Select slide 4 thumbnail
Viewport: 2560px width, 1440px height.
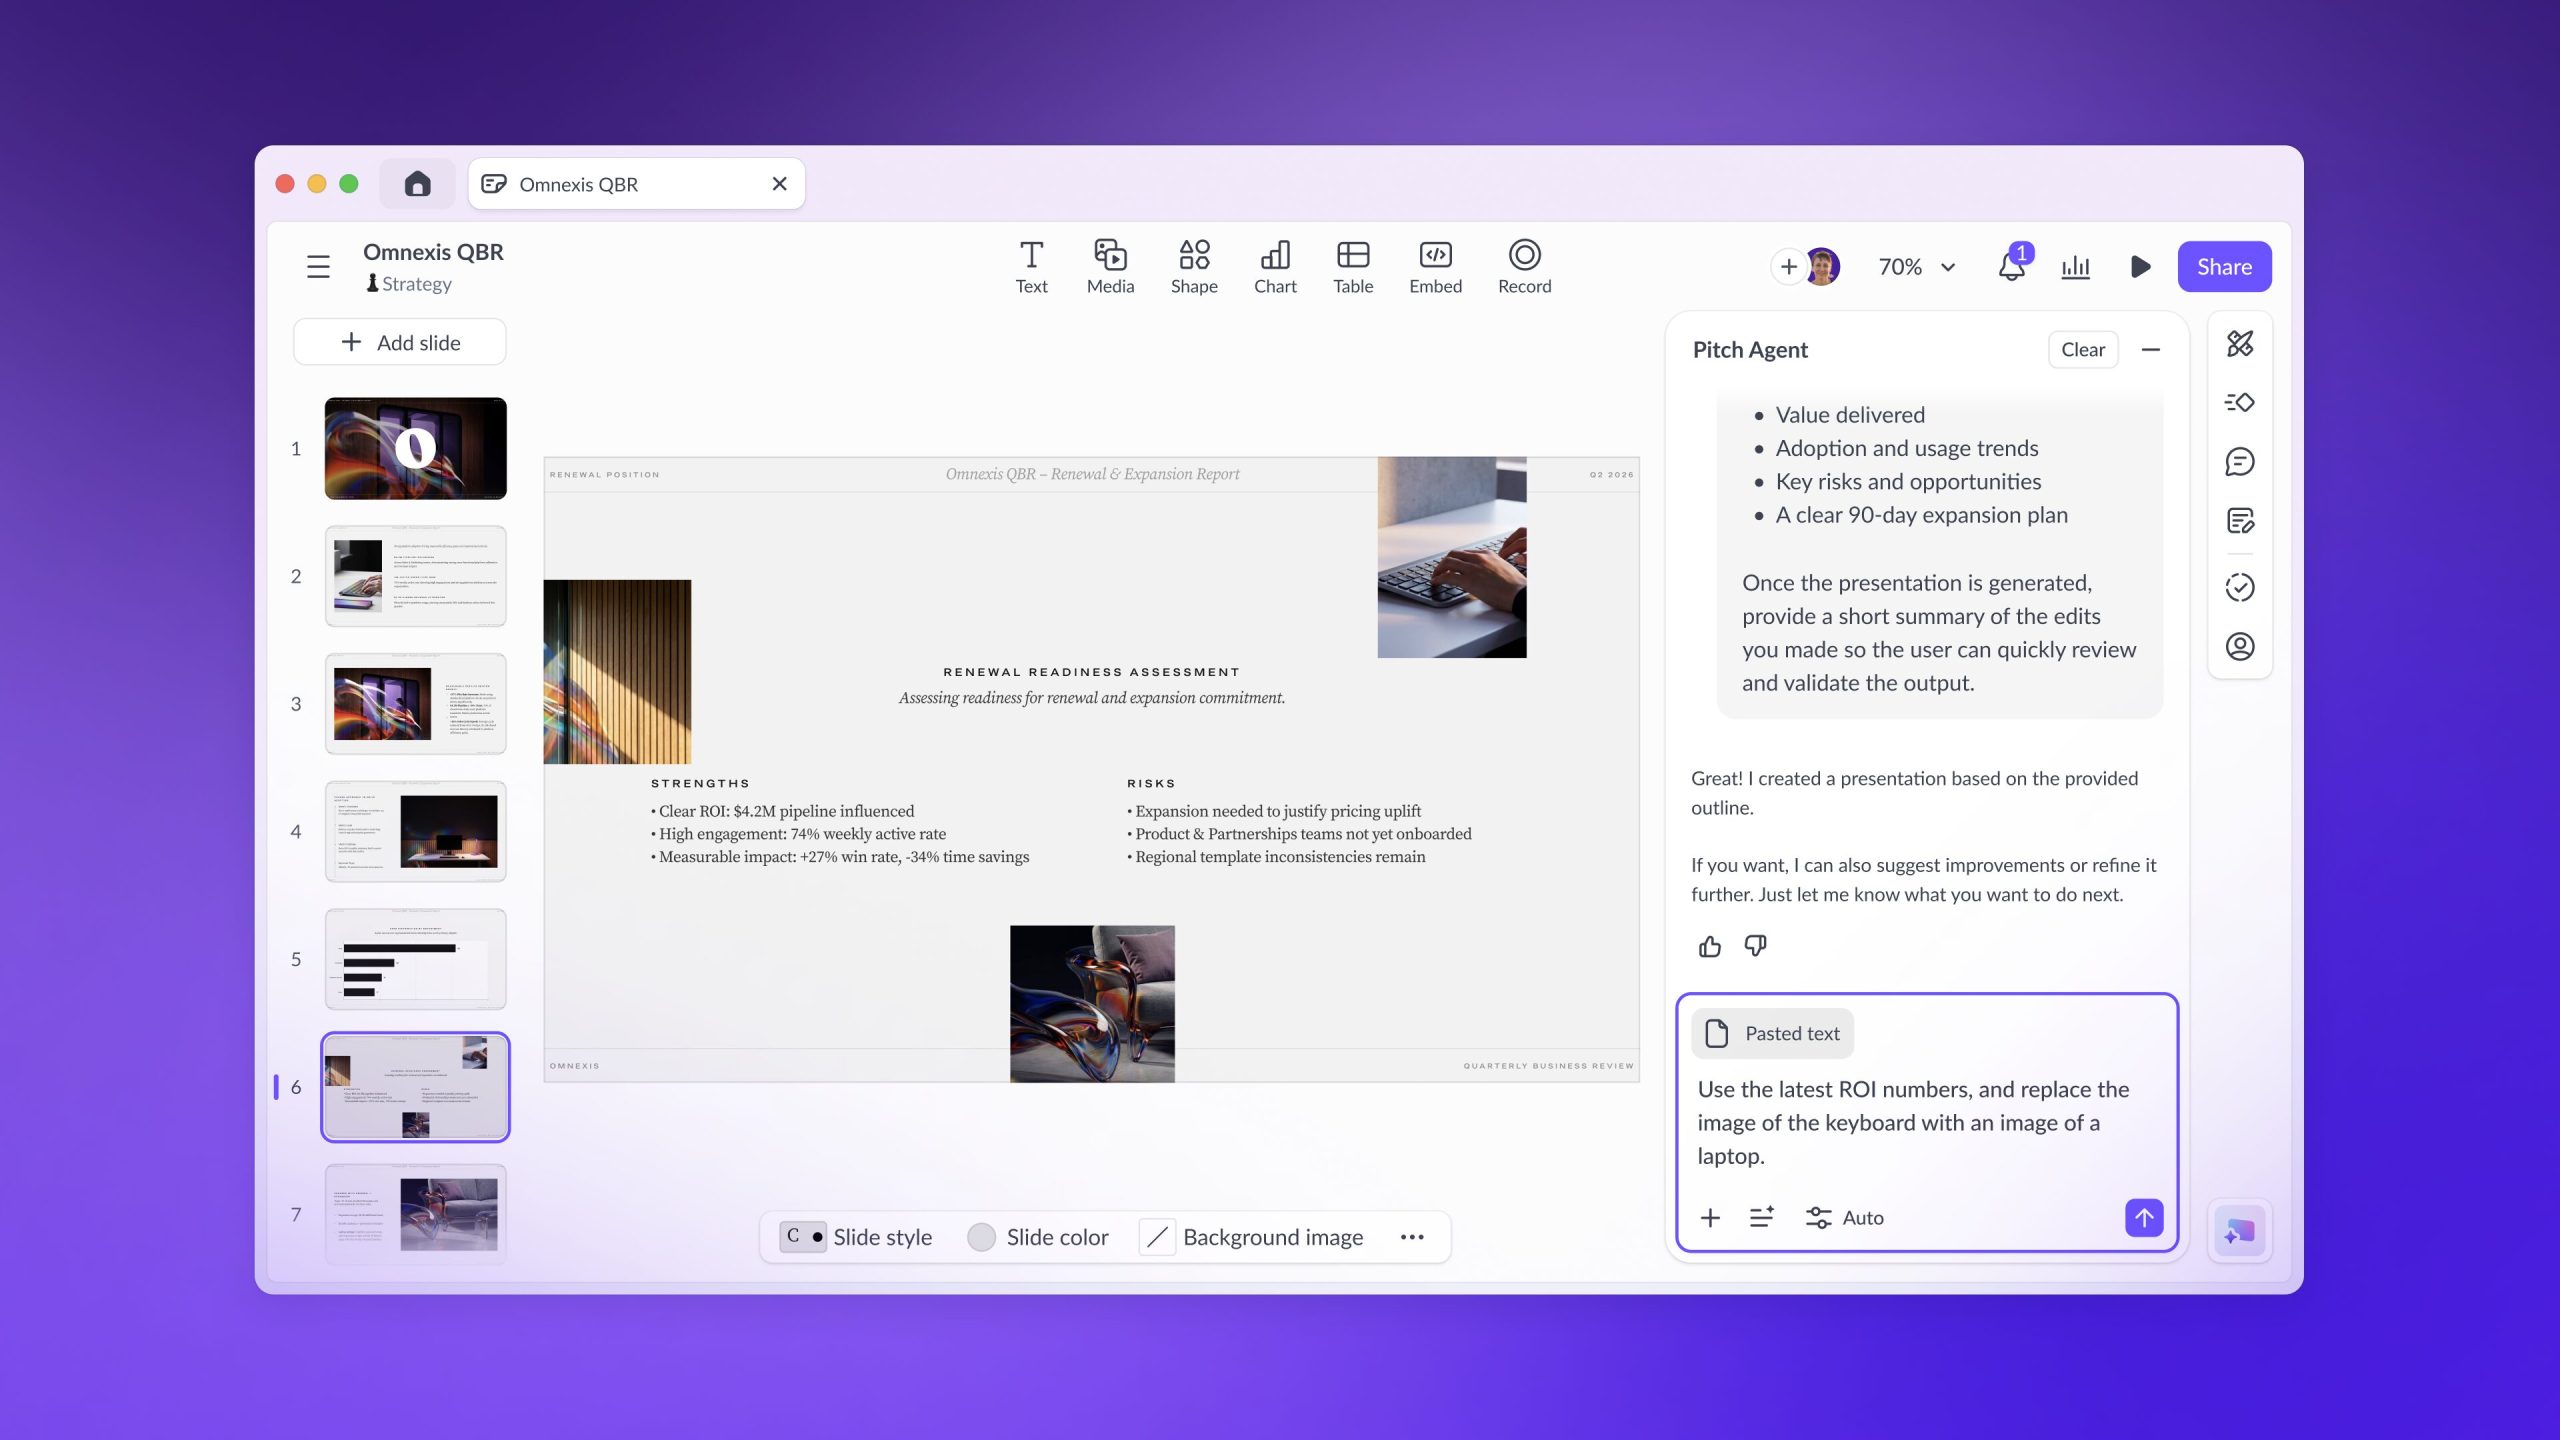(415, 832)
